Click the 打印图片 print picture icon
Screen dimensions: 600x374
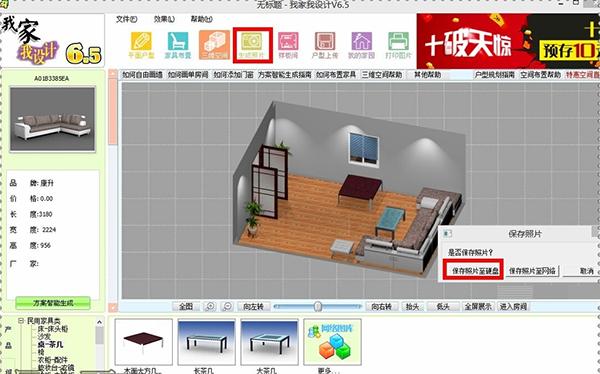(398, 45)
